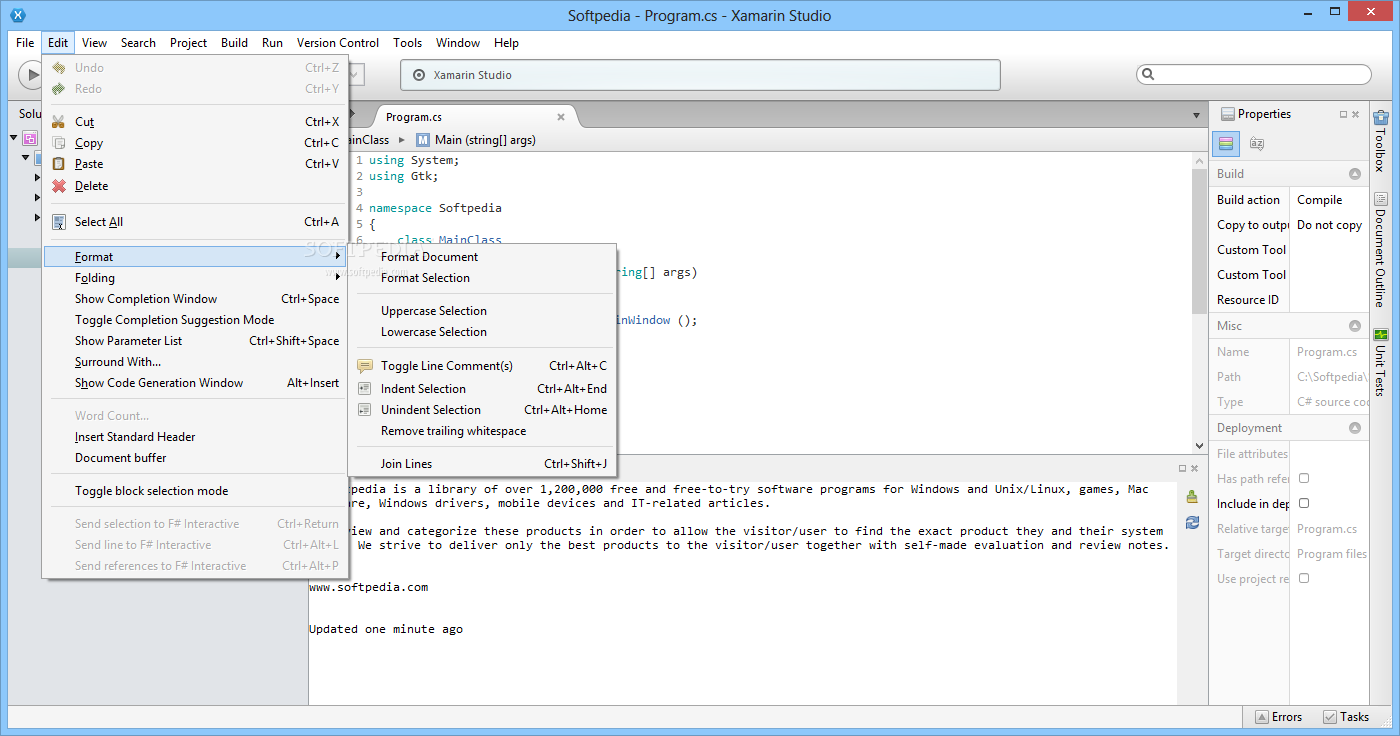Collapse the Deployment properties section
Viewport: 1400px width, 736px height.
click(1355, 428)
